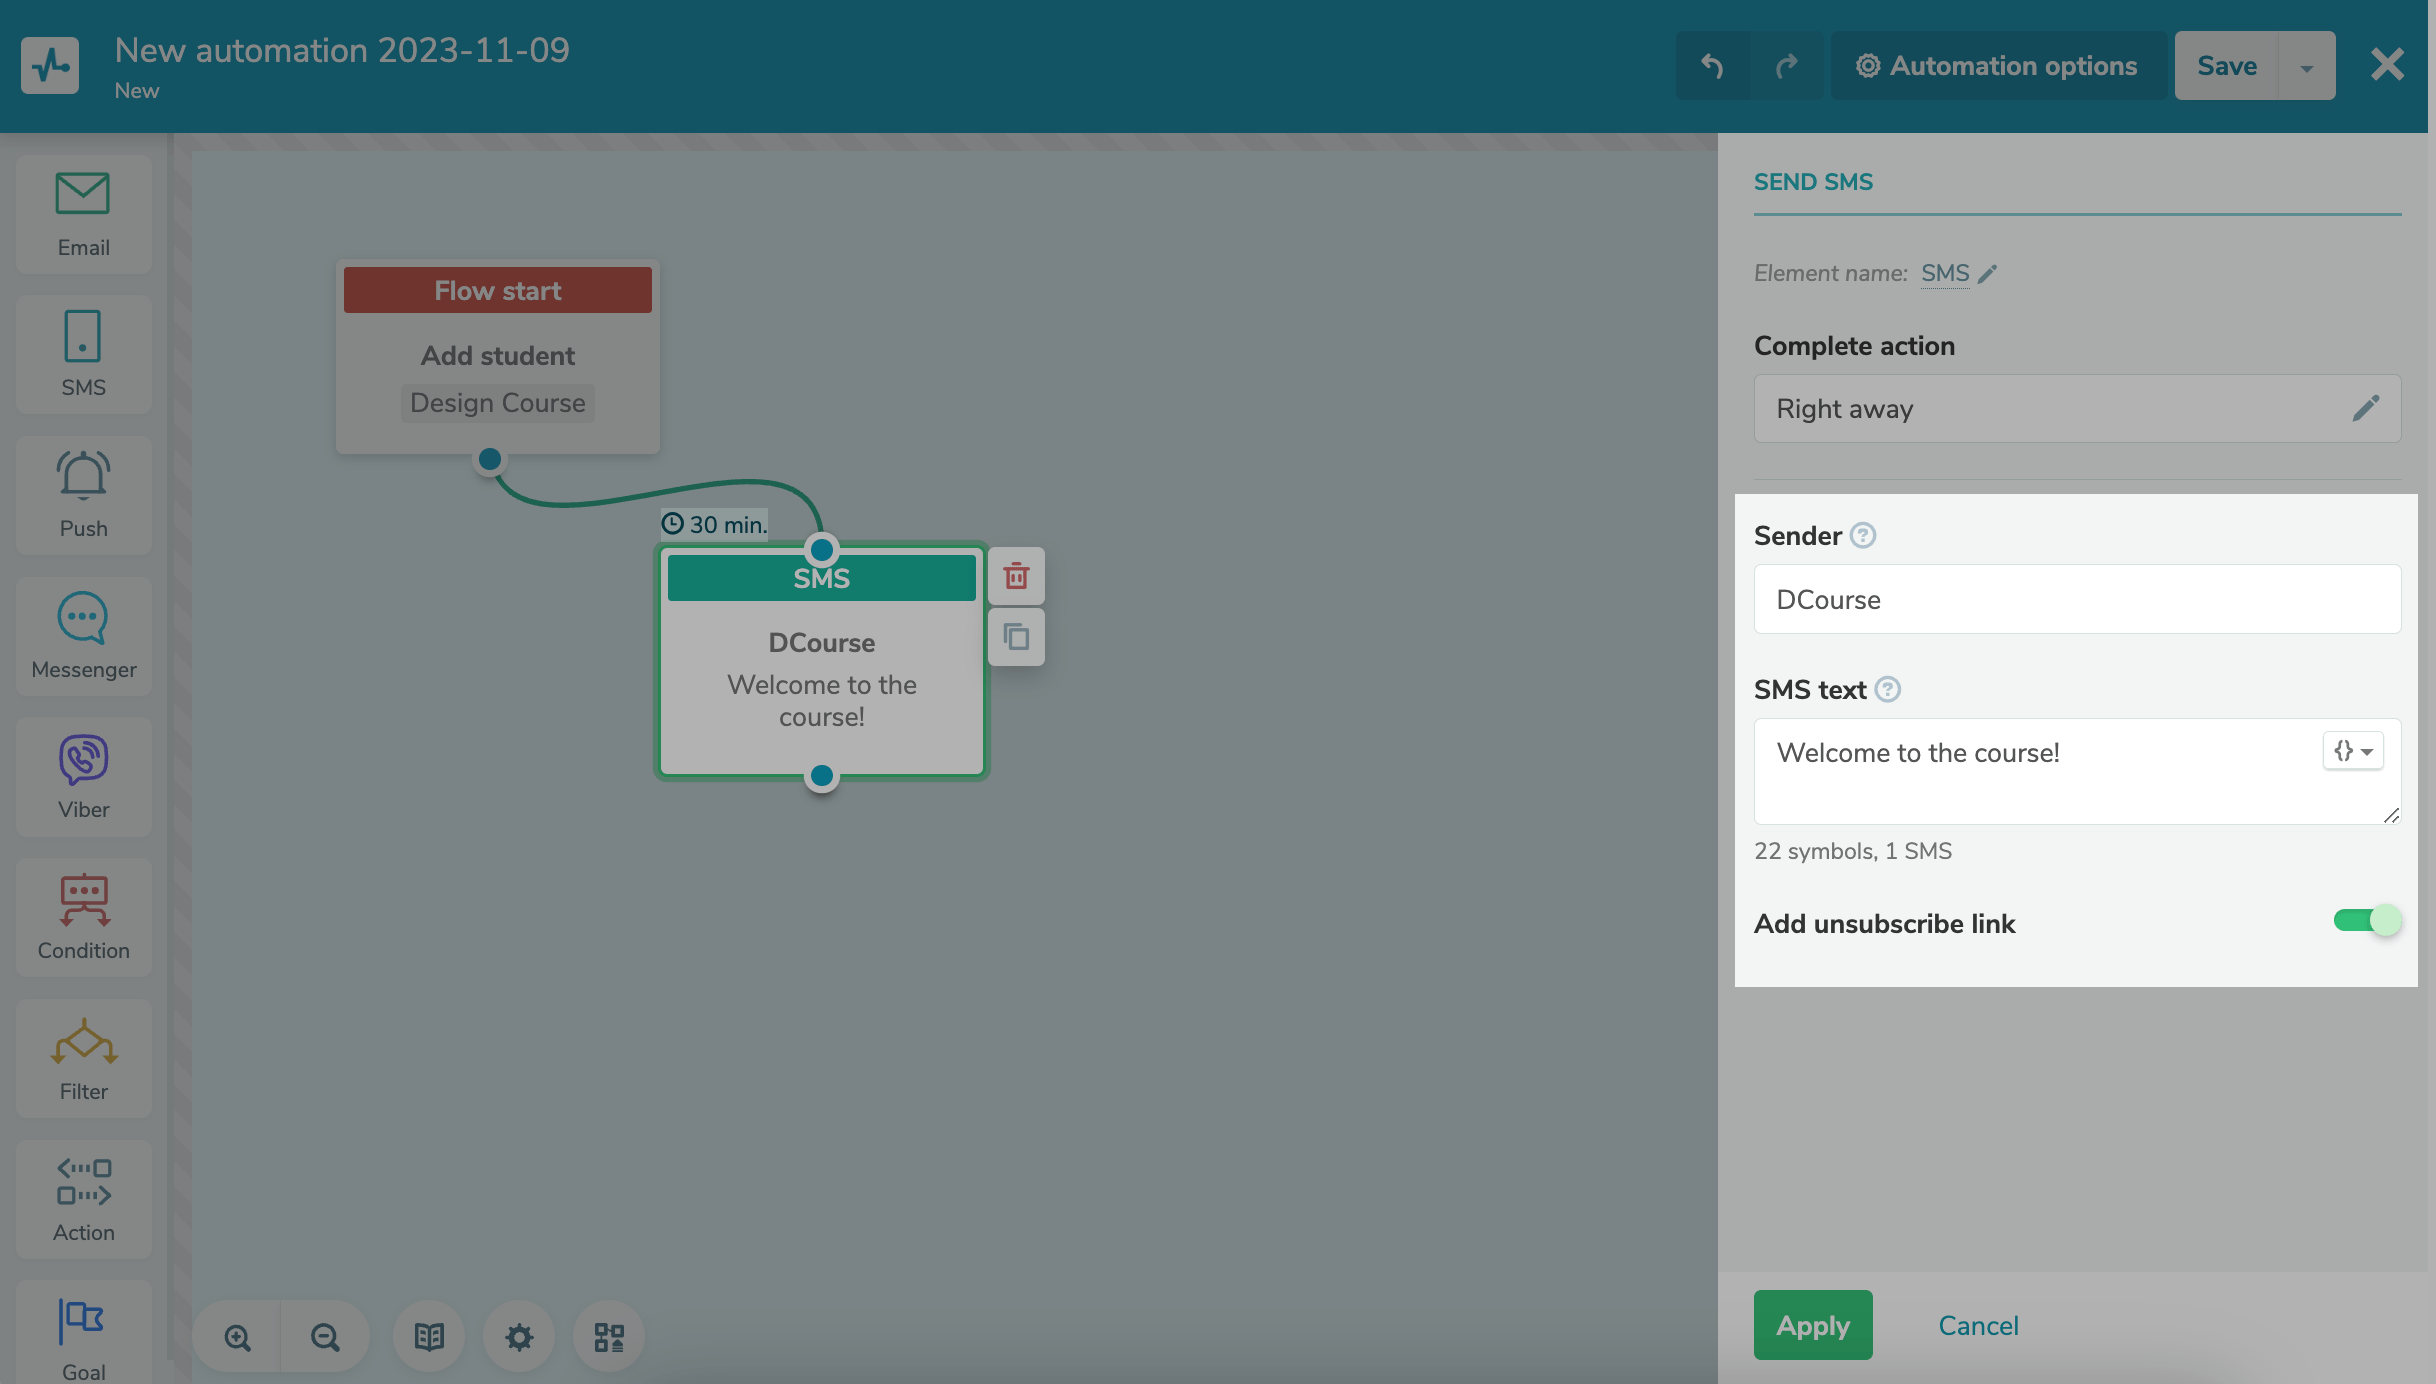
Task: Delete the SMS block with trash icon
Action: (x=1016, y=576)
